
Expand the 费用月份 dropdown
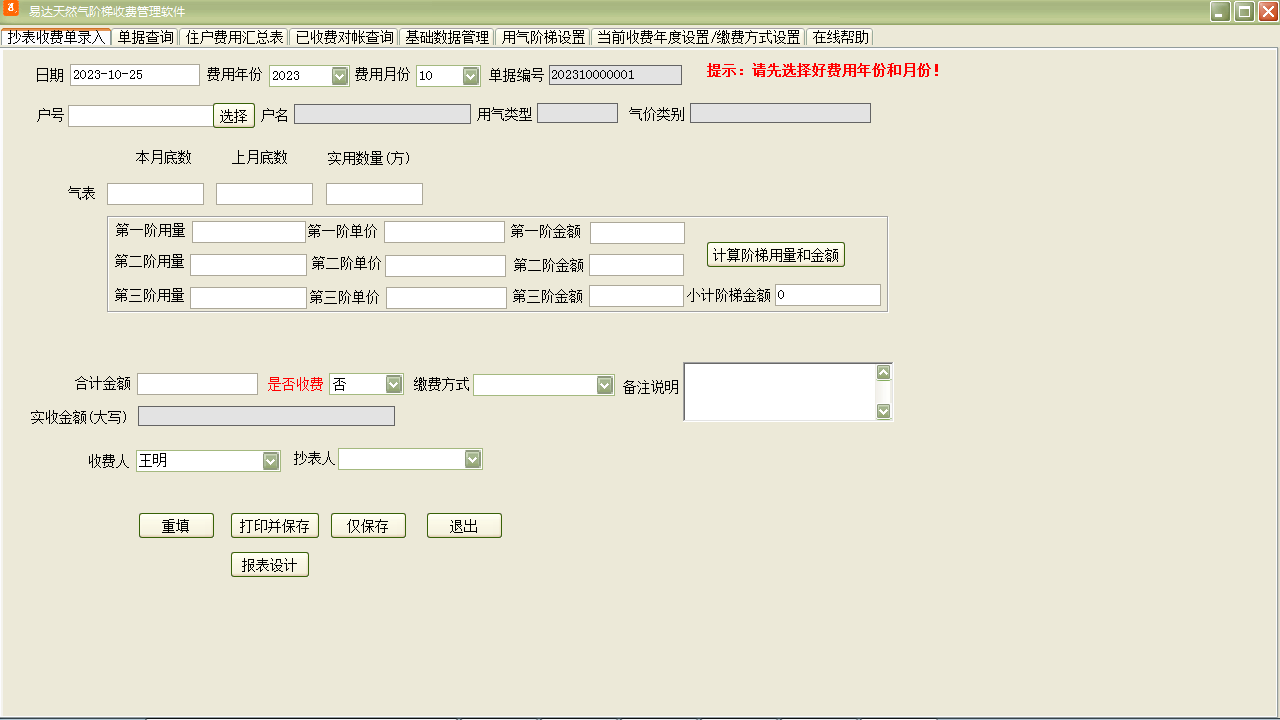pos(471,76)
